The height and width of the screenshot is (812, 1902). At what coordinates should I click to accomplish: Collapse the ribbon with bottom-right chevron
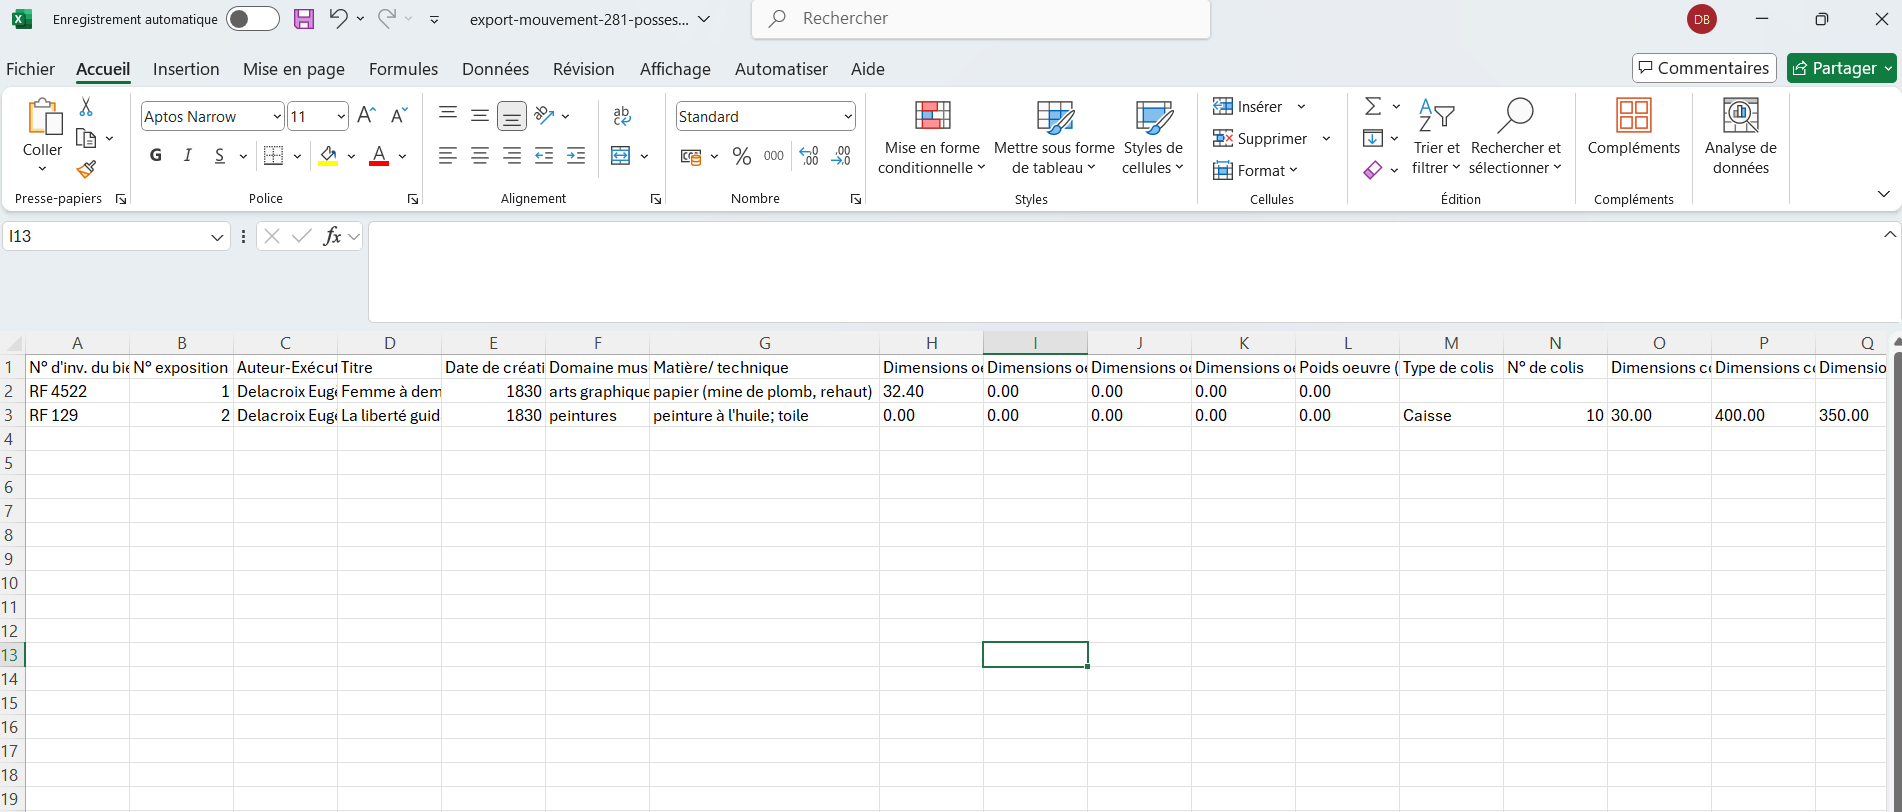coord(1883,194)
